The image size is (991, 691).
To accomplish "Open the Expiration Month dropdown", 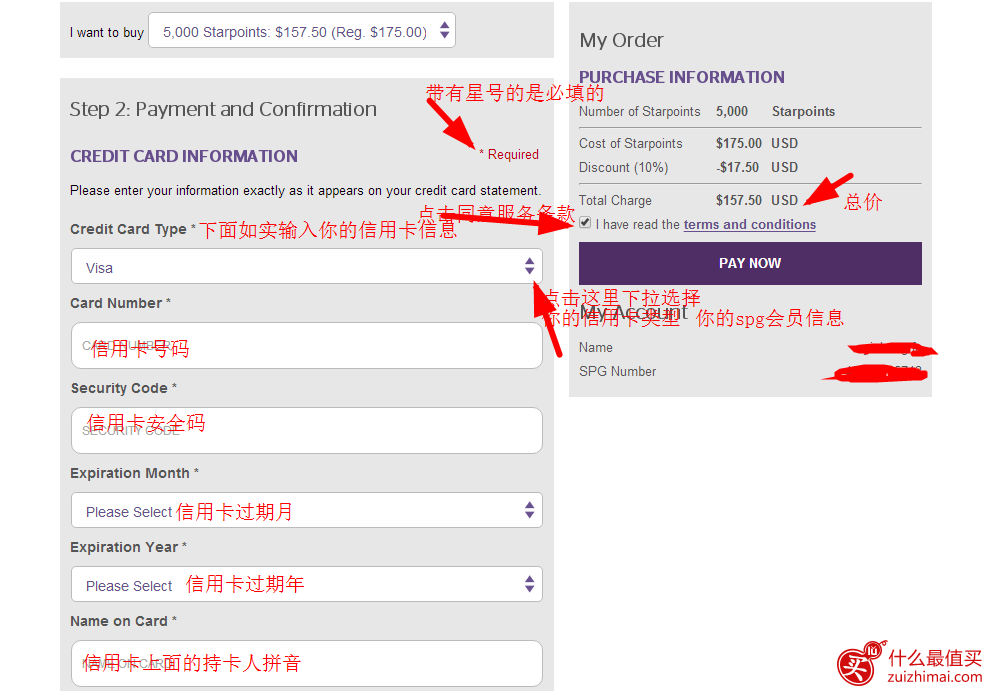I will (x=307, y=510).
